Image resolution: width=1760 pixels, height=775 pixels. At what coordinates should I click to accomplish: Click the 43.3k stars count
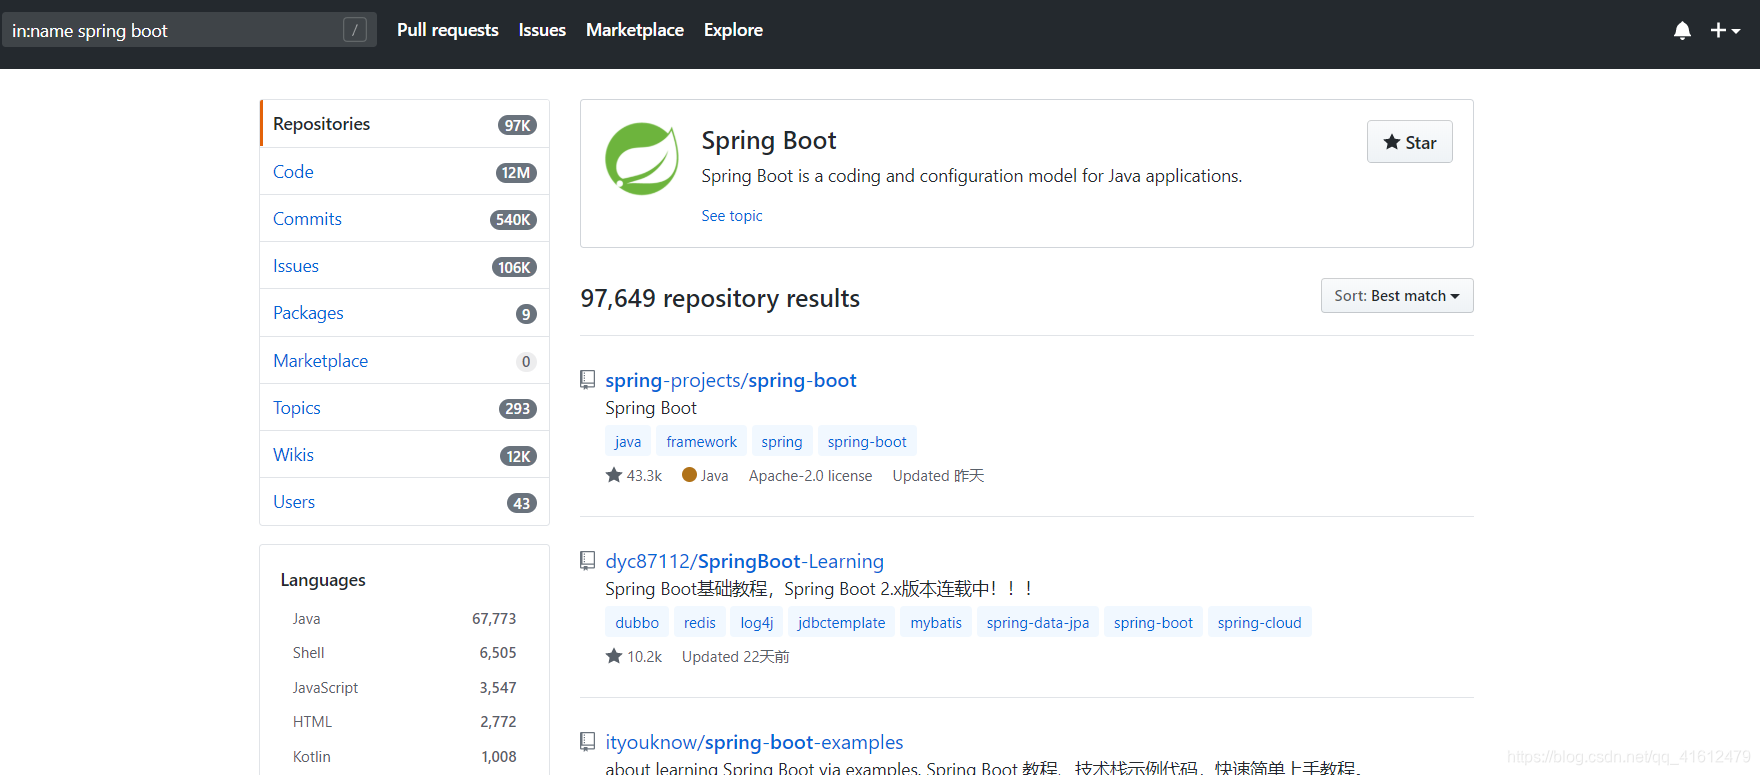(x=634, y=476)
